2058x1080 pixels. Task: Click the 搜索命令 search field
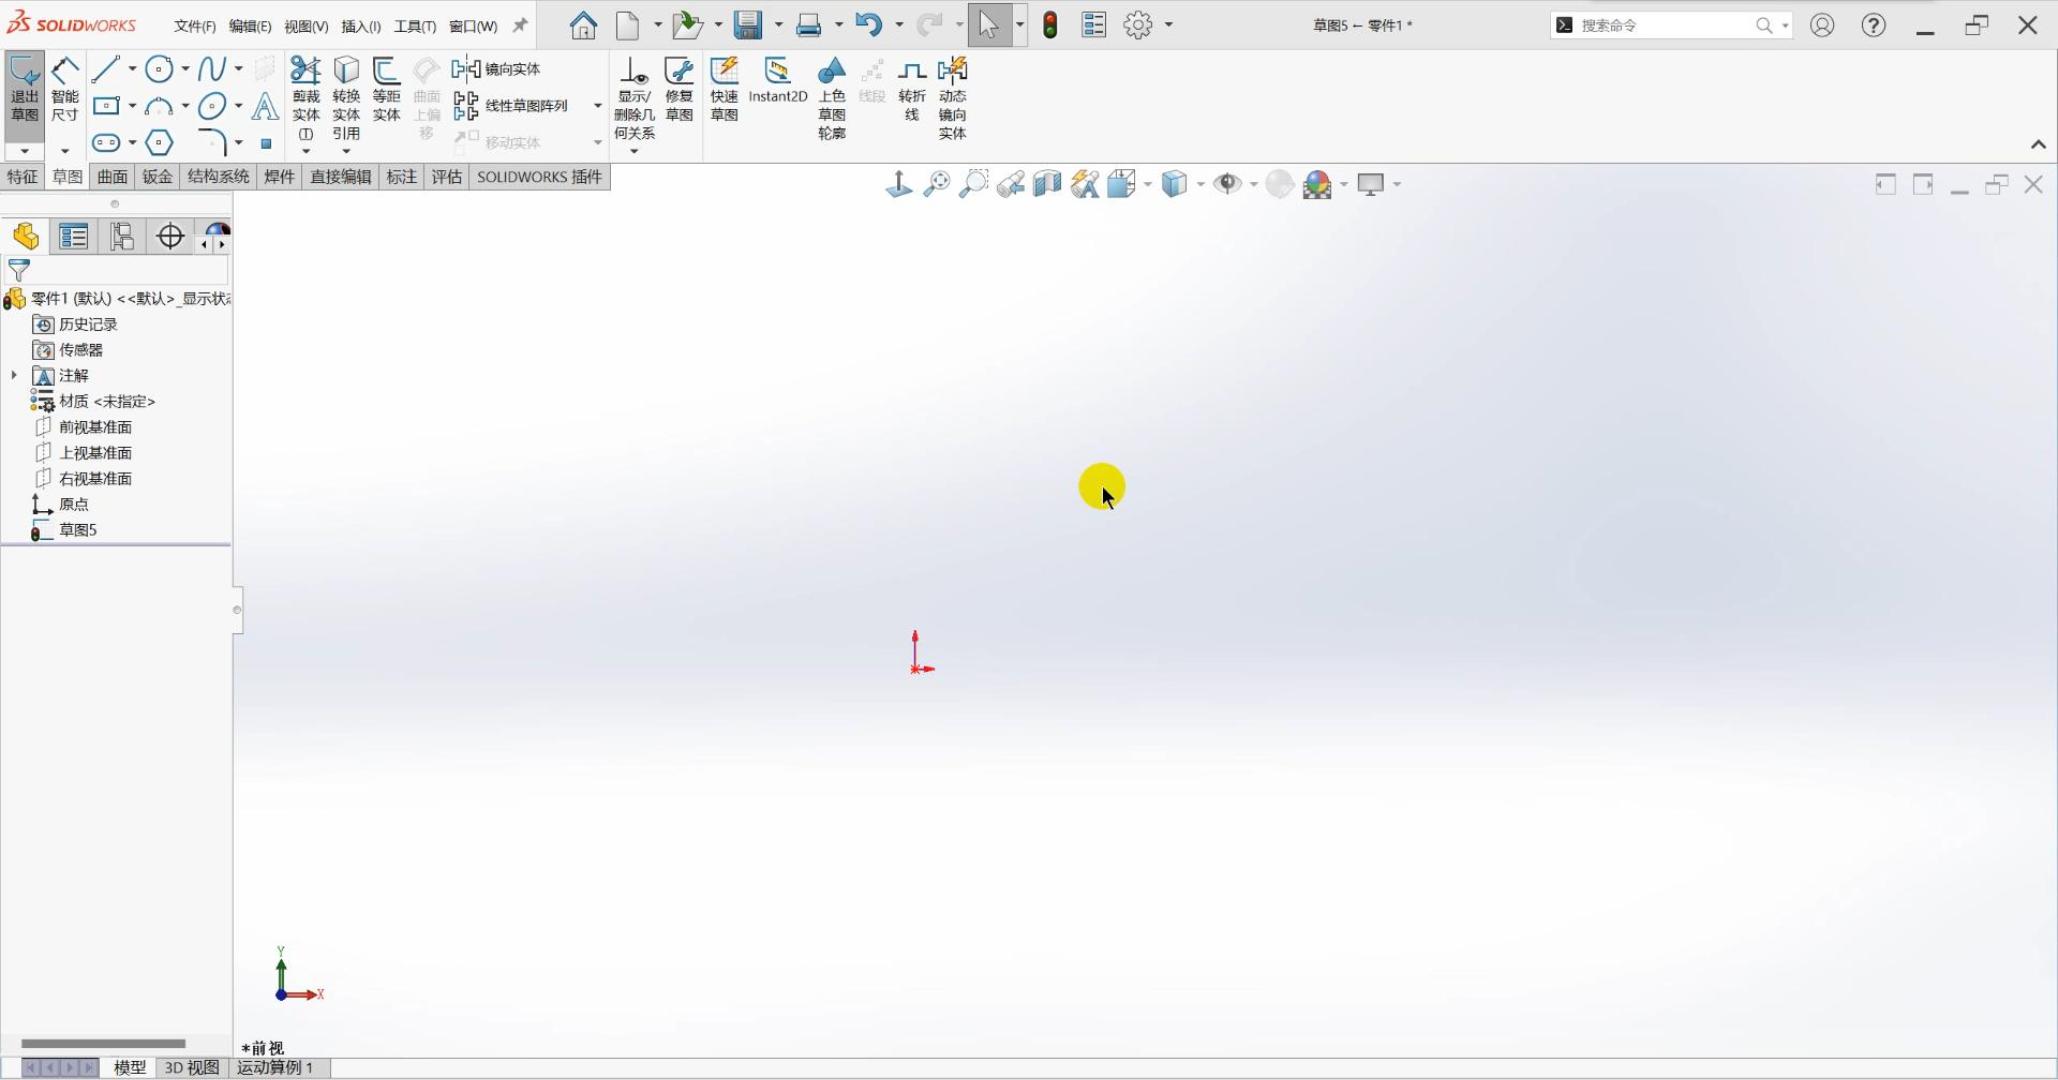1660,26
